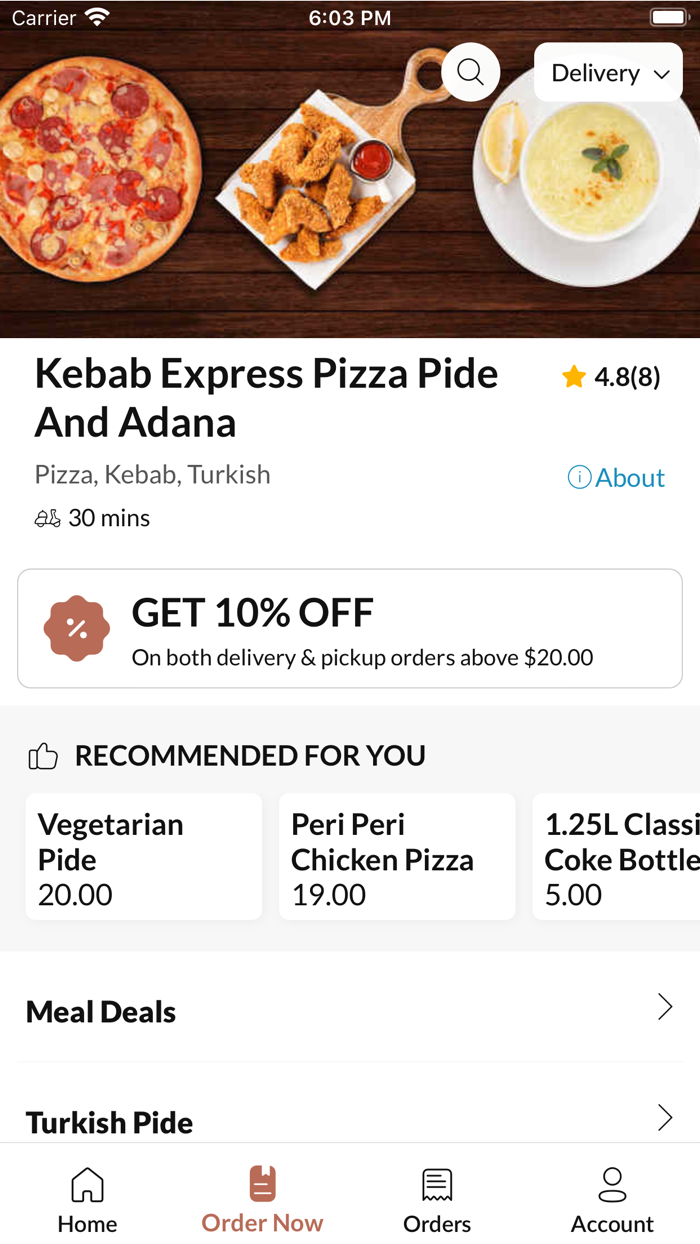Open the search magnifier icon
The width and height of the screenshot is (700, 1244).
click(470, 71)
